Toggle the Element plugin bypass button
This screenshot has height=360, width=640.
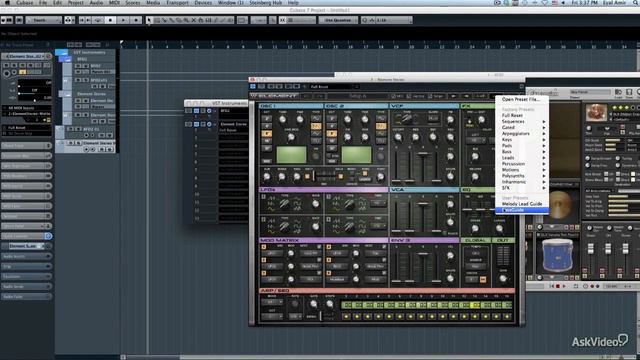pos(253,87)
